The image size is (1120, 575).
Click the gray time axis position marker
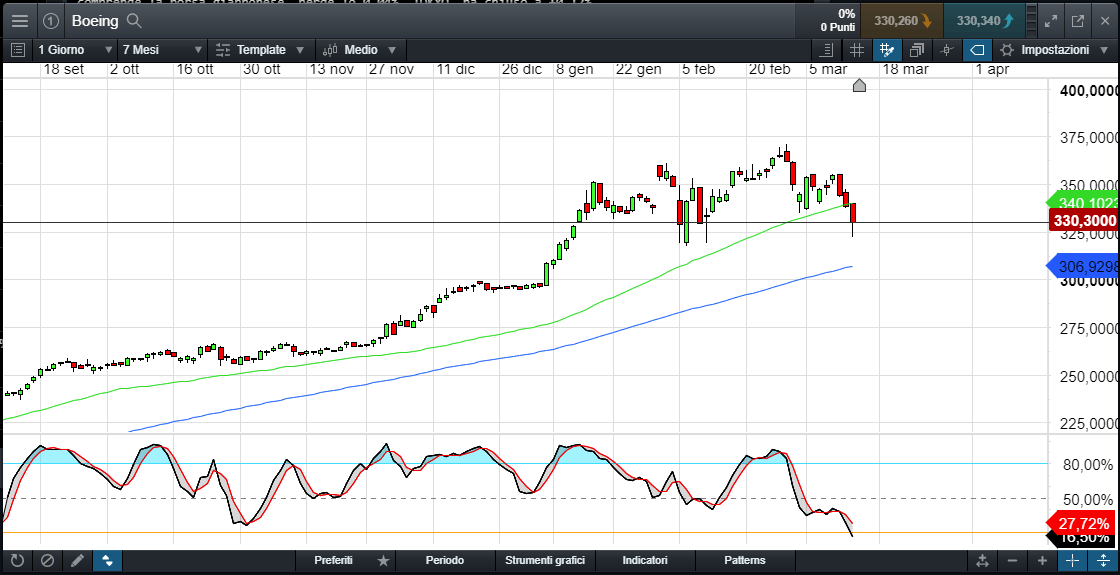859,86
